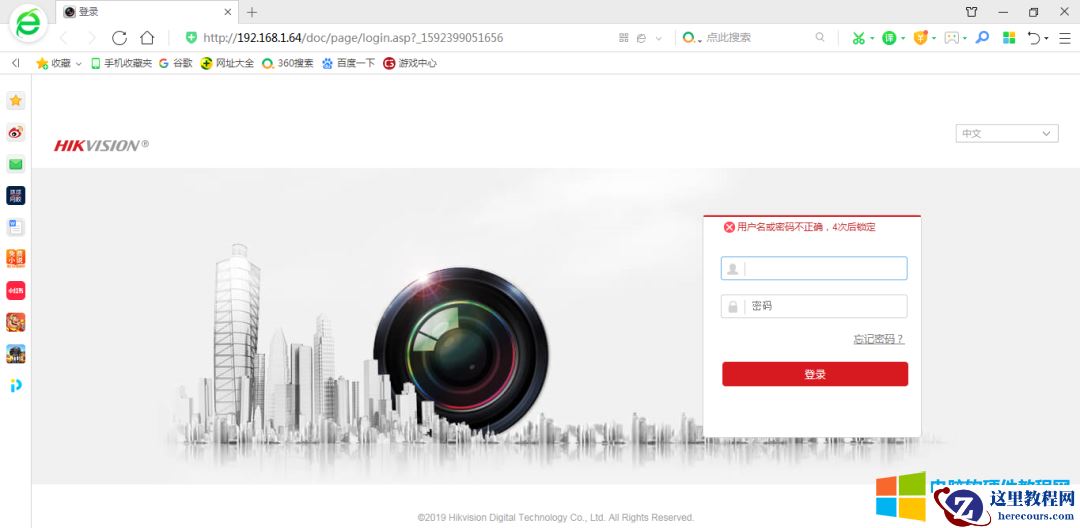The height and width of the screenshot is (528, 1080).
Task: Open the 百度一下 bookmark
Action: tap(349, 63)
